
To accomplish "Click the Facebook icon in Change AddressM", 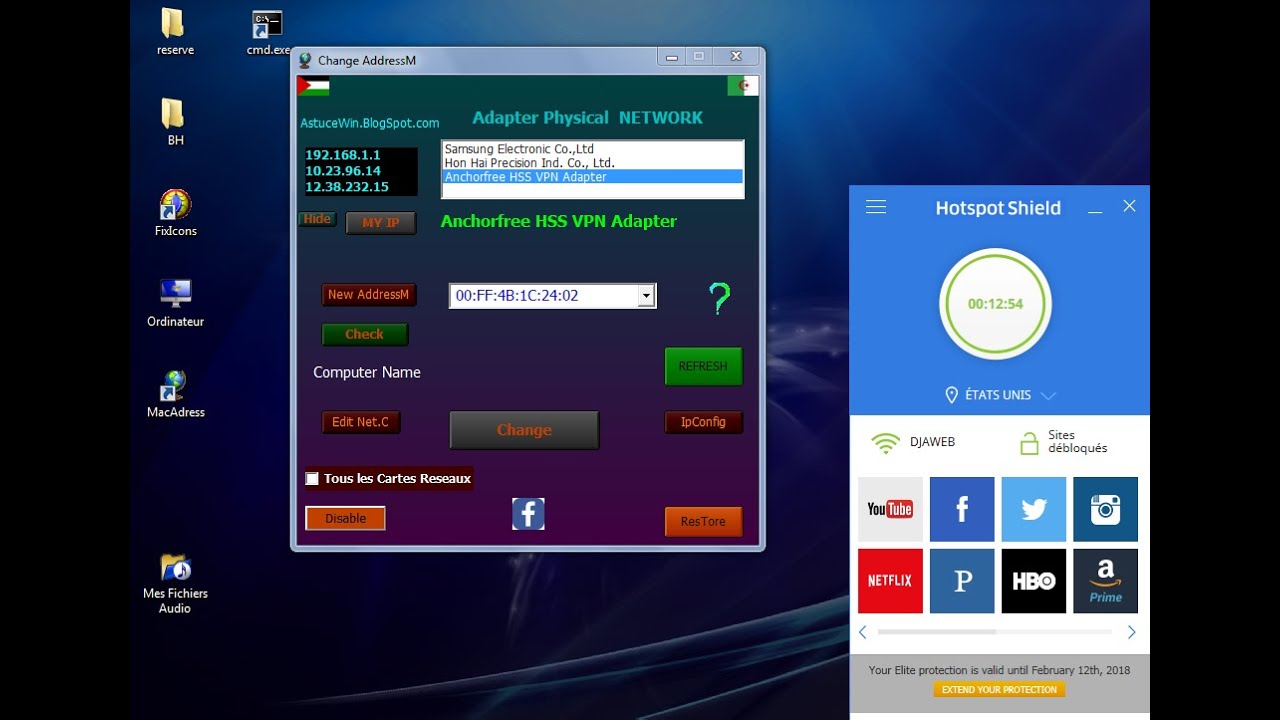I will pos(528,514).
